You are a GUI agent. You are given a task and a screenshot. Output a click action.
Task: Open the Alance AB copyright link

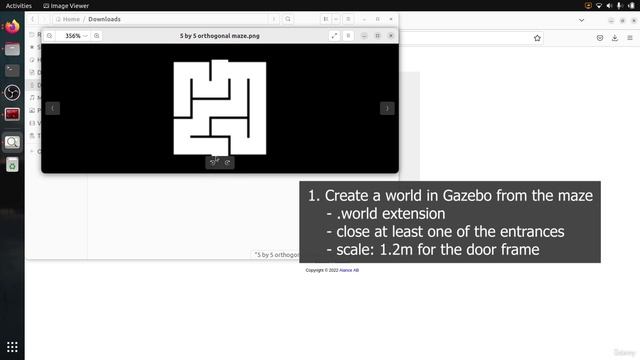click(x=349, y=270)
